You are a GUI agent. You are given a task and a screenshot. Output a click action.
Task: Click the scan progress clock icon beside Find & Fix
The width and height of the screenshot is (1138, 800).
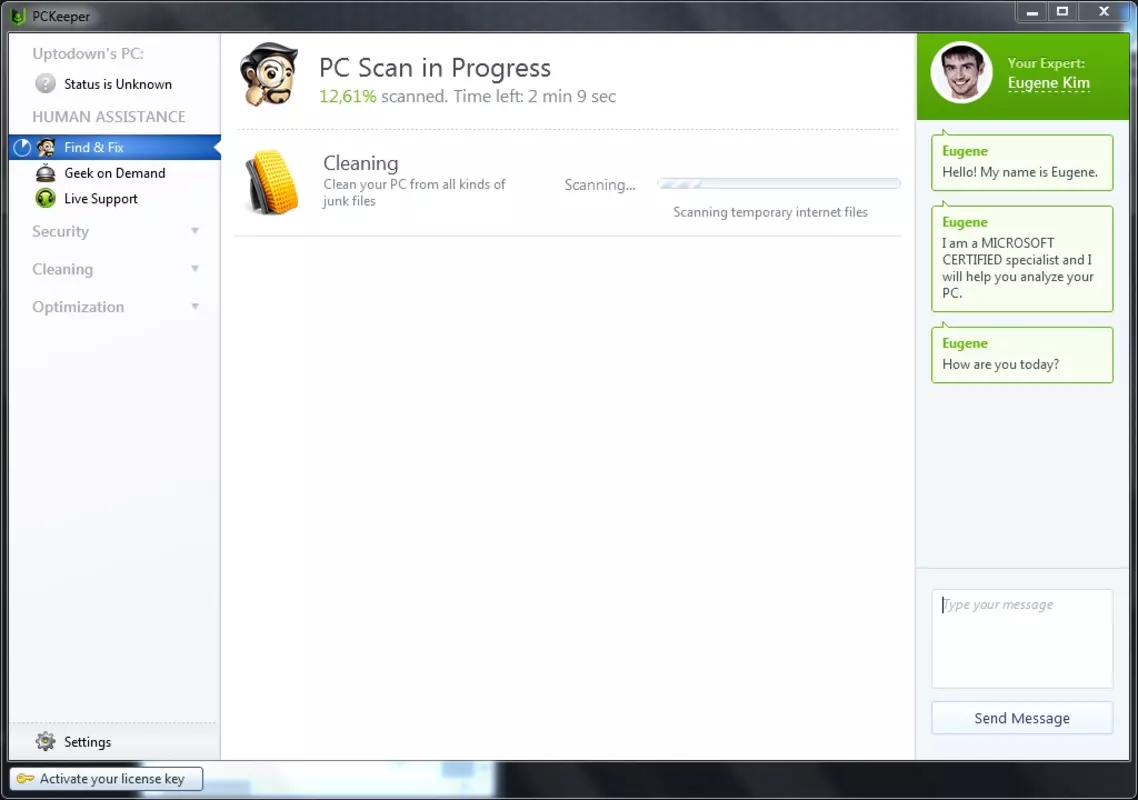(x=22, y=147)
